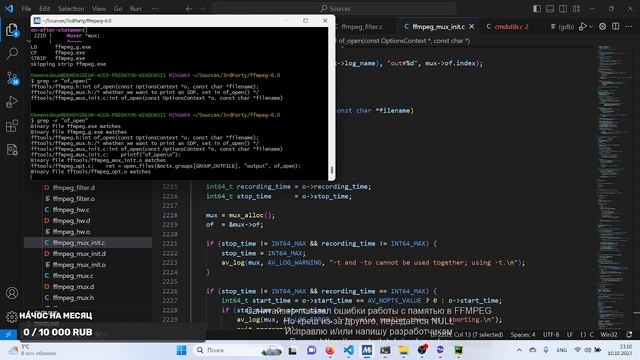The width and height of the screenshot is (640, 360).
Task: Click the Sources command center search box
Action: pos(335,9)
